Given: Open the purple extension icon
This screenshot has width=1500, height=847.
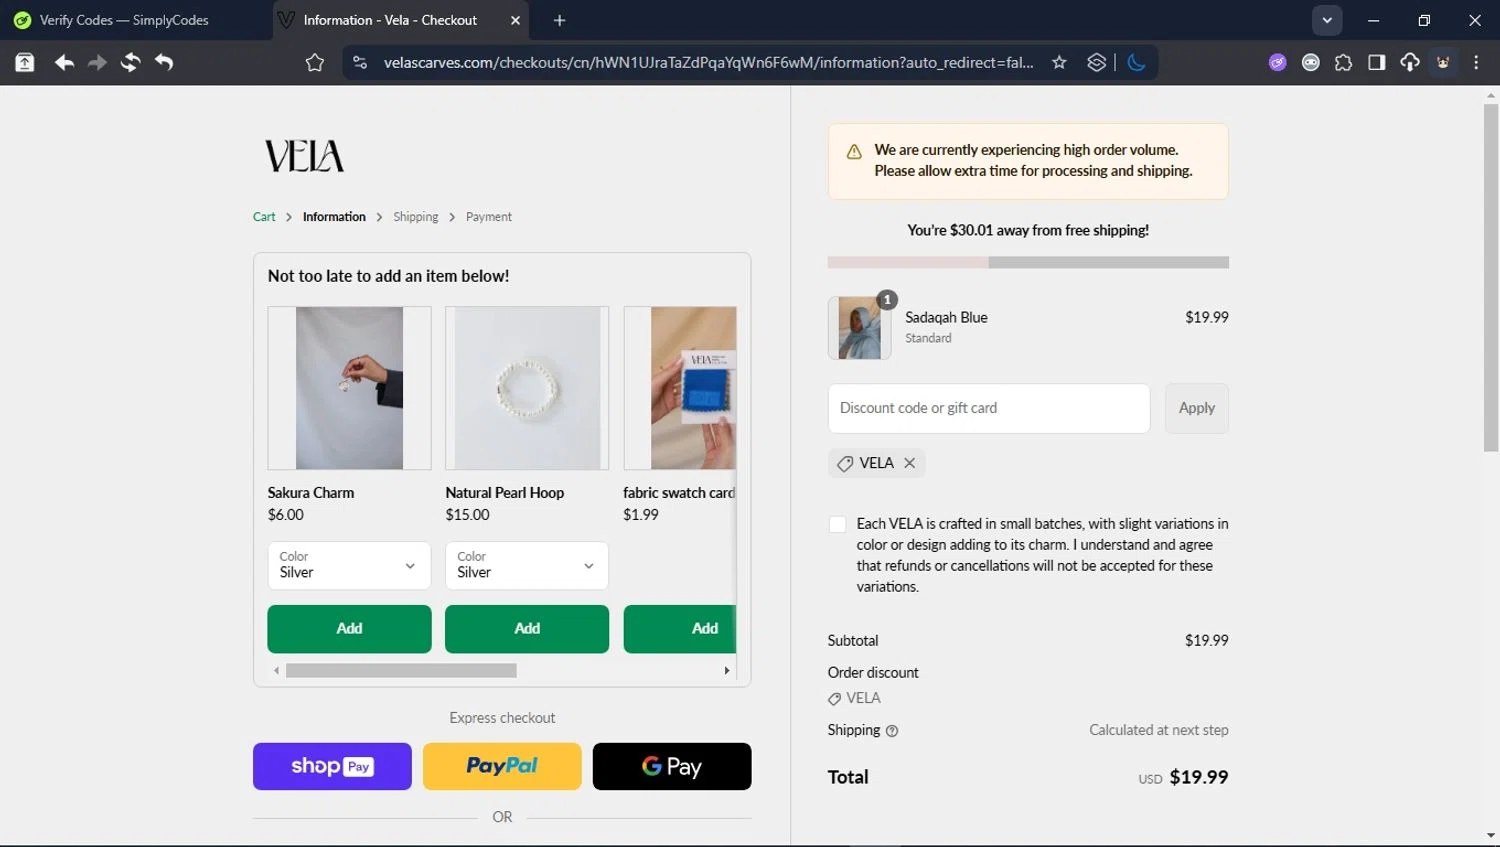Looking at the screenshot, I should [1277, 63].
